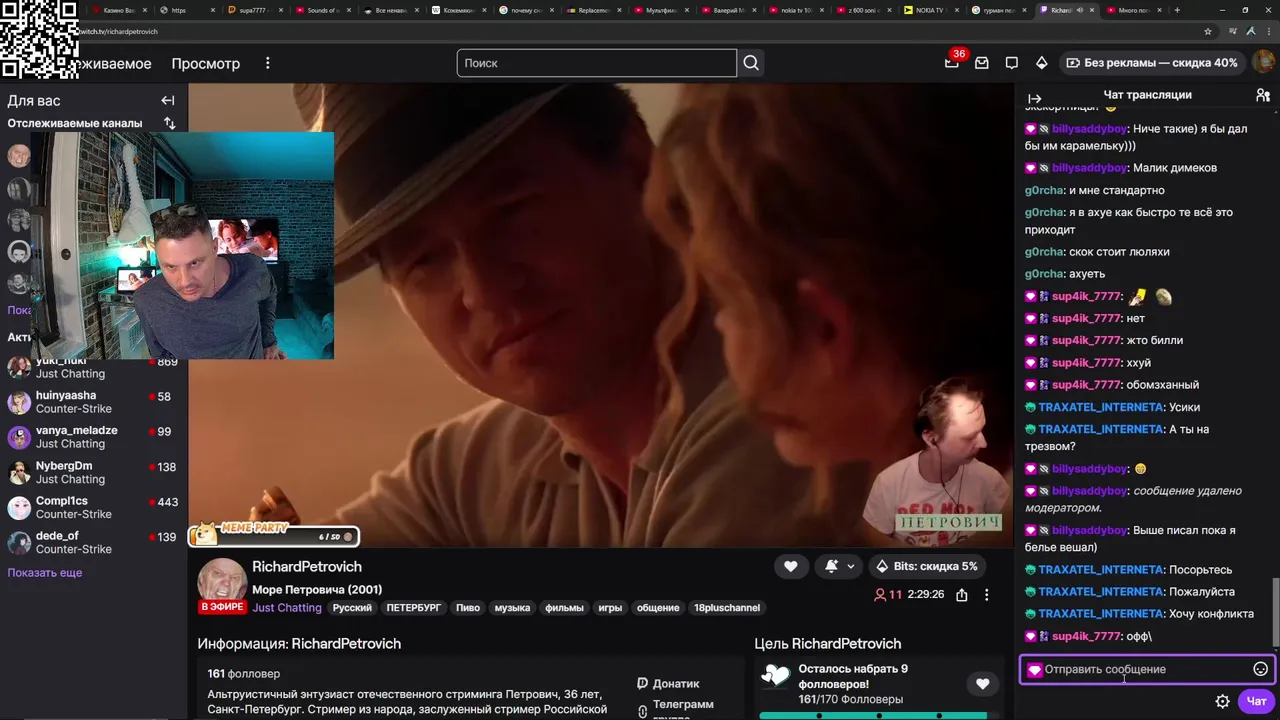The image size is (1280, 720).
Task: Click Без рекламы — скидка 40% button
Action: click(x=1151, y=63)
